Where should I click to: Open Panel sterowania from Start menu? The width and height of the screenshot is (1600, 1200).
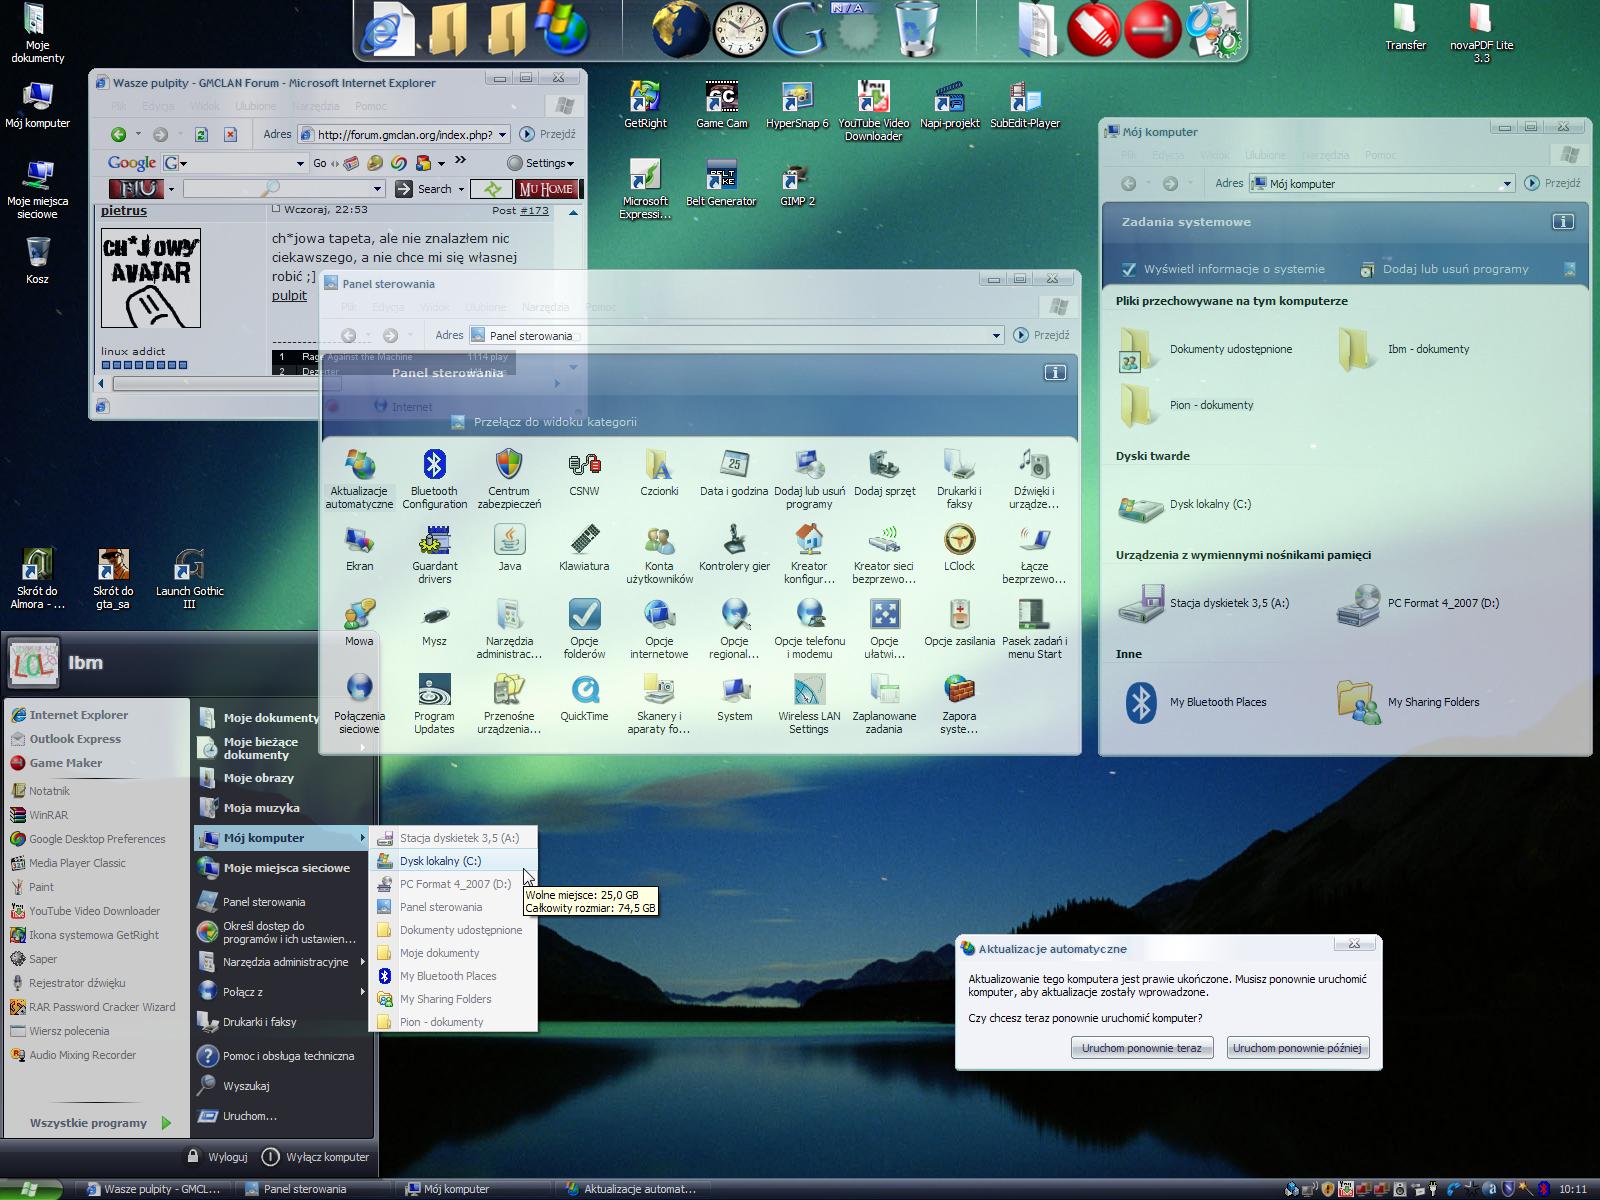263,902
